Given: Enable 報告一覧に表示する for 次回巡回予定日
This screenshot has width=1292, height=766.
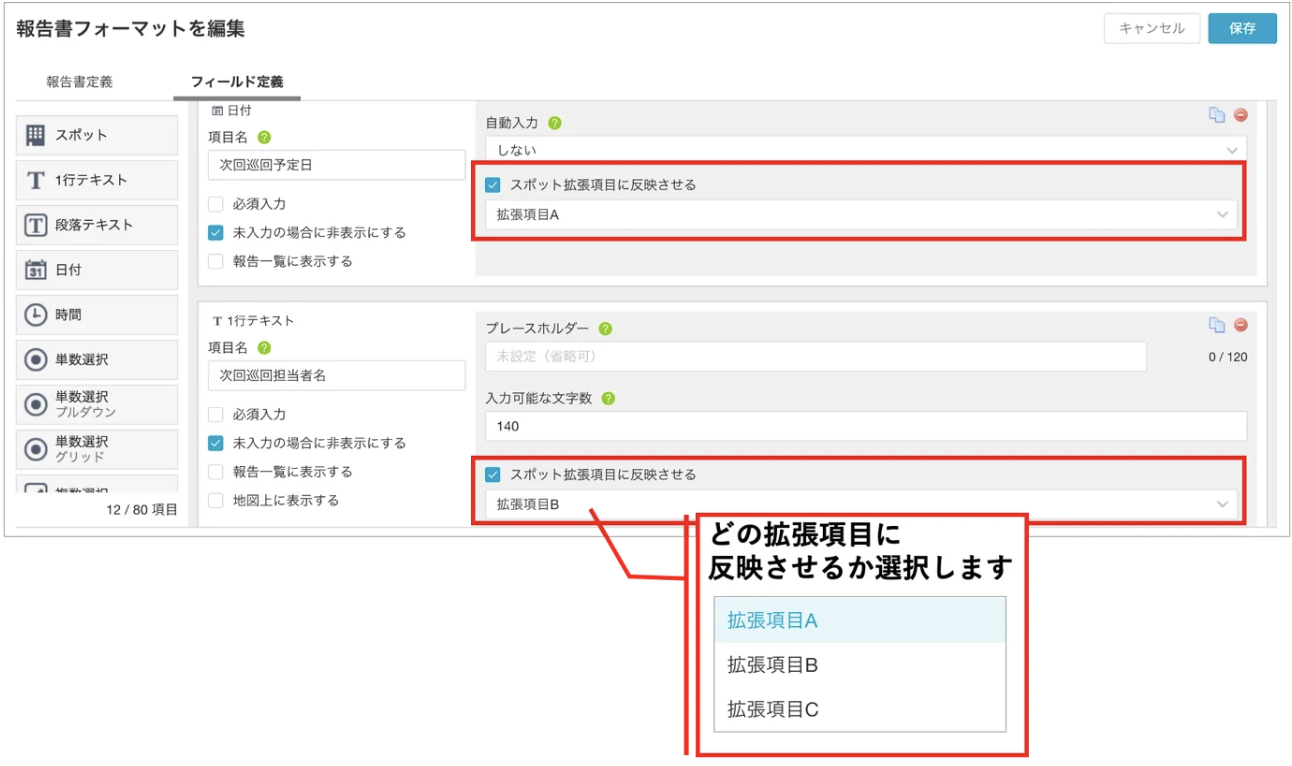Looking at the screenshot, I should [x=216, y=261].
